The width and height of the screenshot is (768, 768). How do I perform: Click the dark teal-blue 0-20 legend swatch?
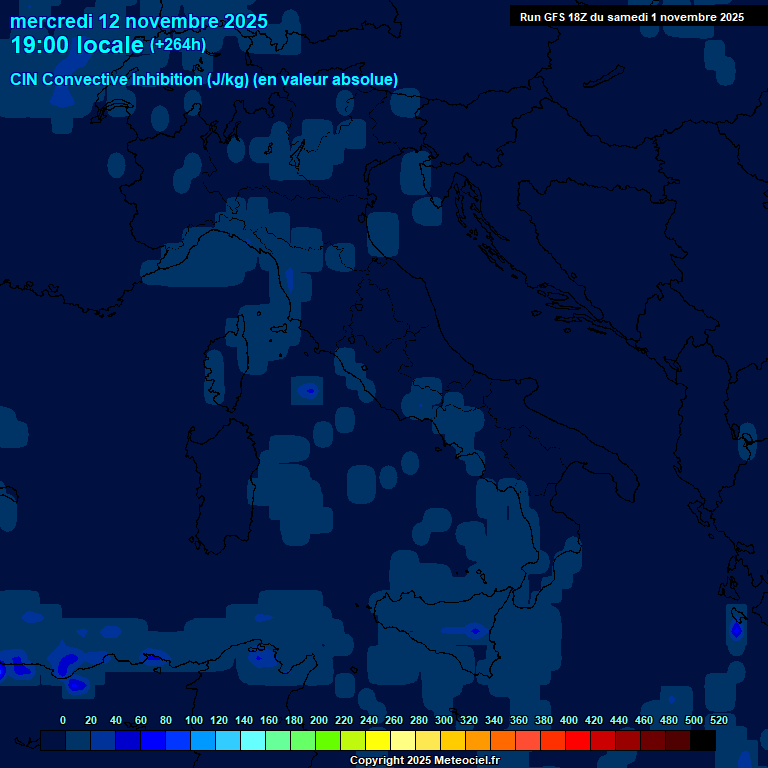point(78,740)
